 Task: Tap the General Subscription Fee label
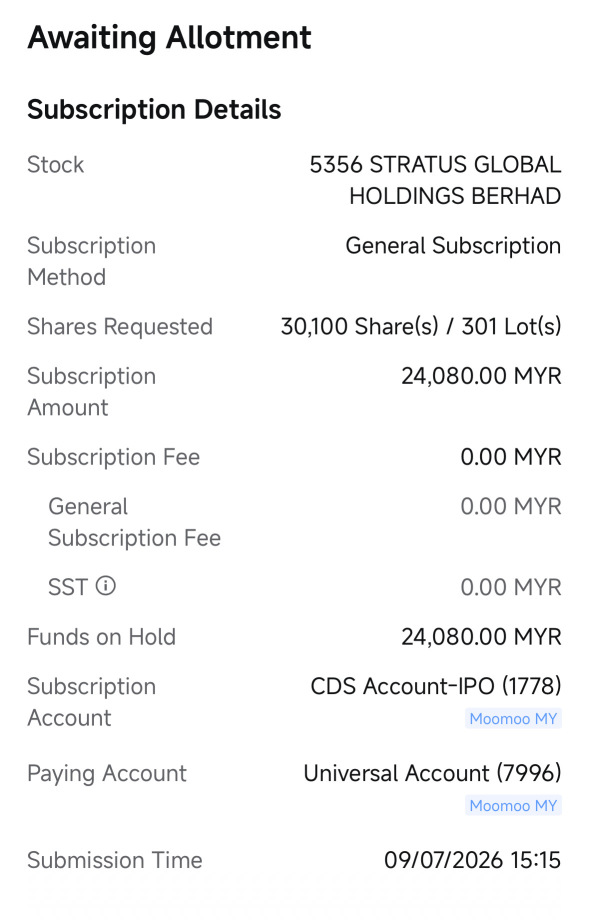(x=134, y=522)
